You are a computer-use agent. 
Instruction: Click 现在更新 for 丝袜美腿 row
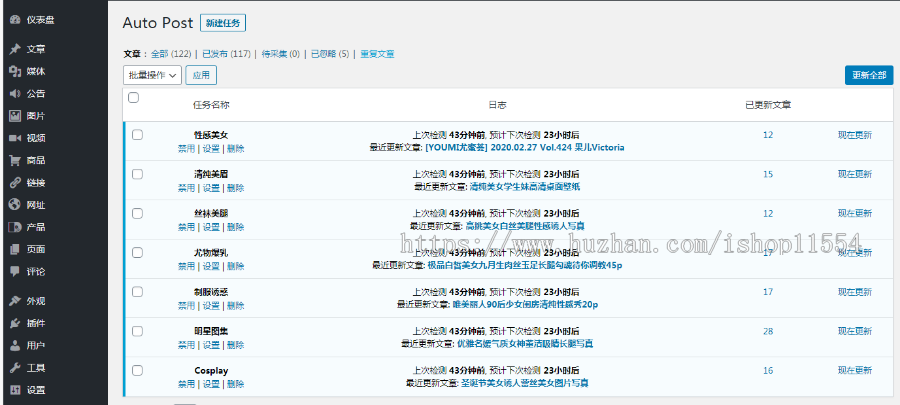point(855,213)
